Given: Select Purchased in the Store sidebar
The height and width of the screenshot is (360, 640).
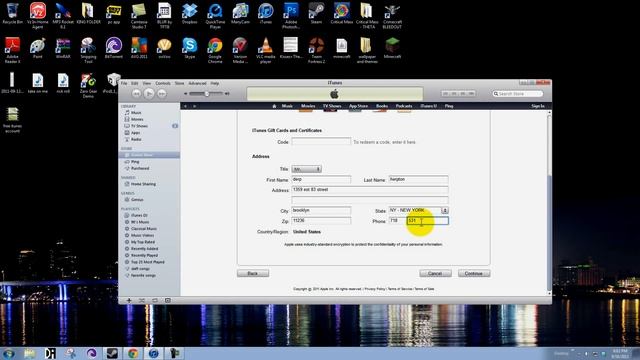Looking at the screenshot, I should click(x=140, y=168).
